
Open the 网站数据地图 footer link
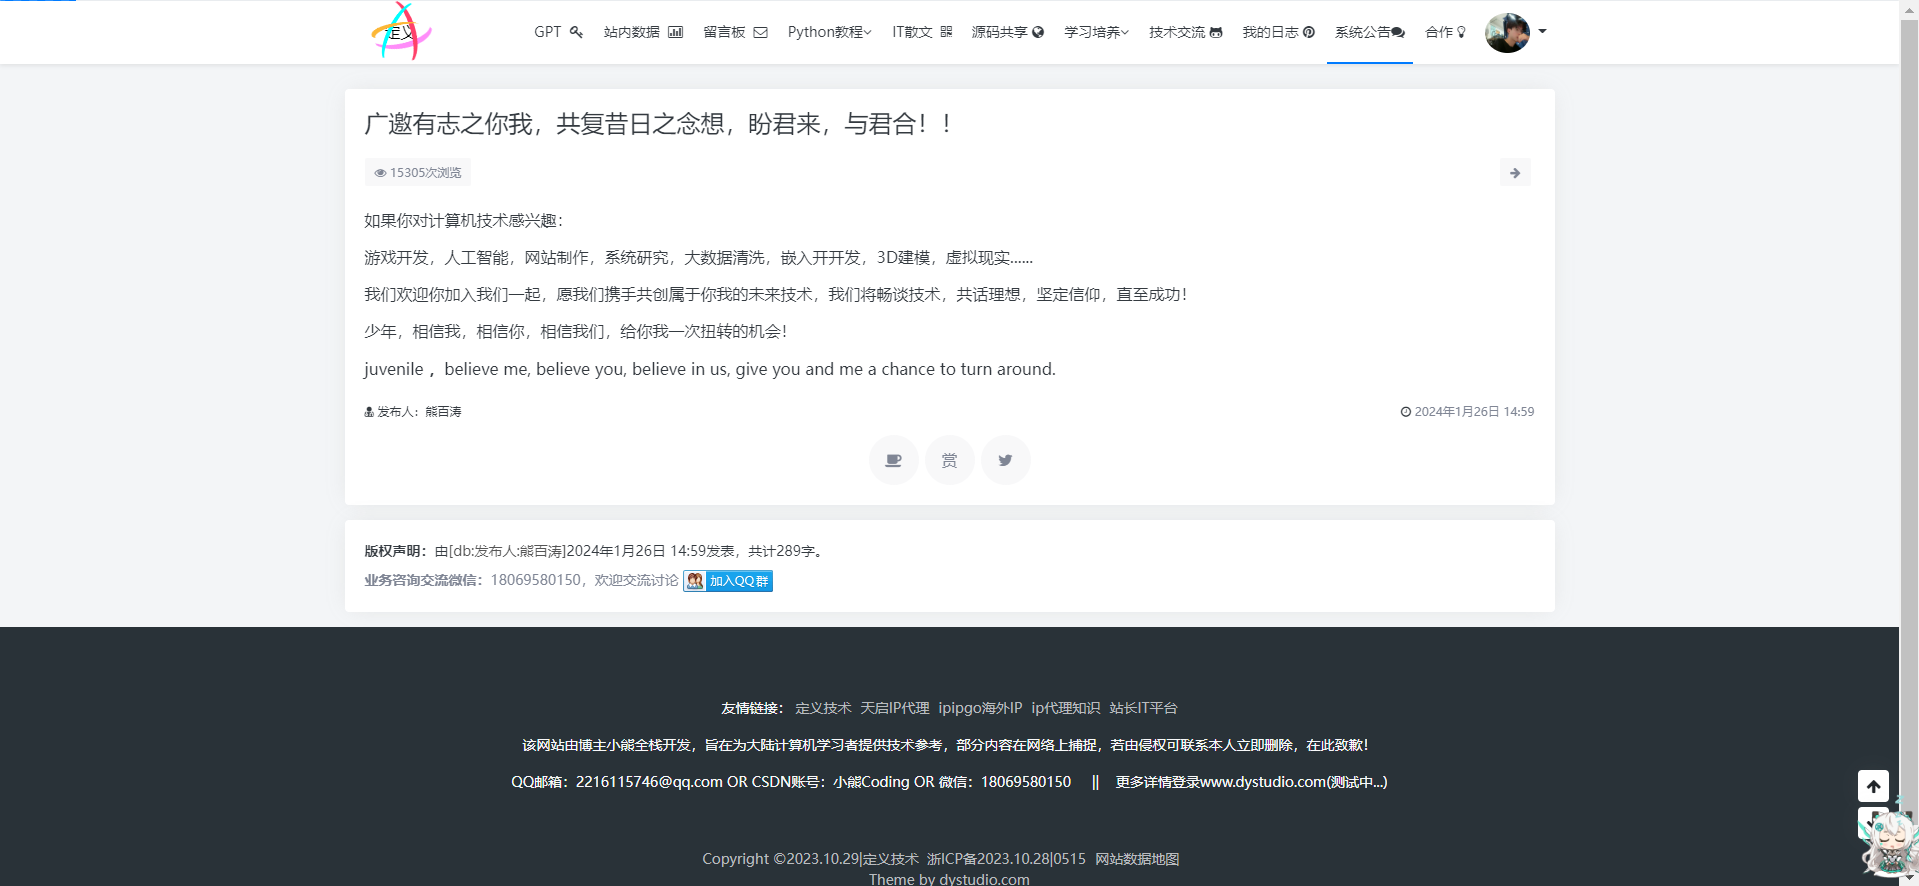click(1137, 859)
